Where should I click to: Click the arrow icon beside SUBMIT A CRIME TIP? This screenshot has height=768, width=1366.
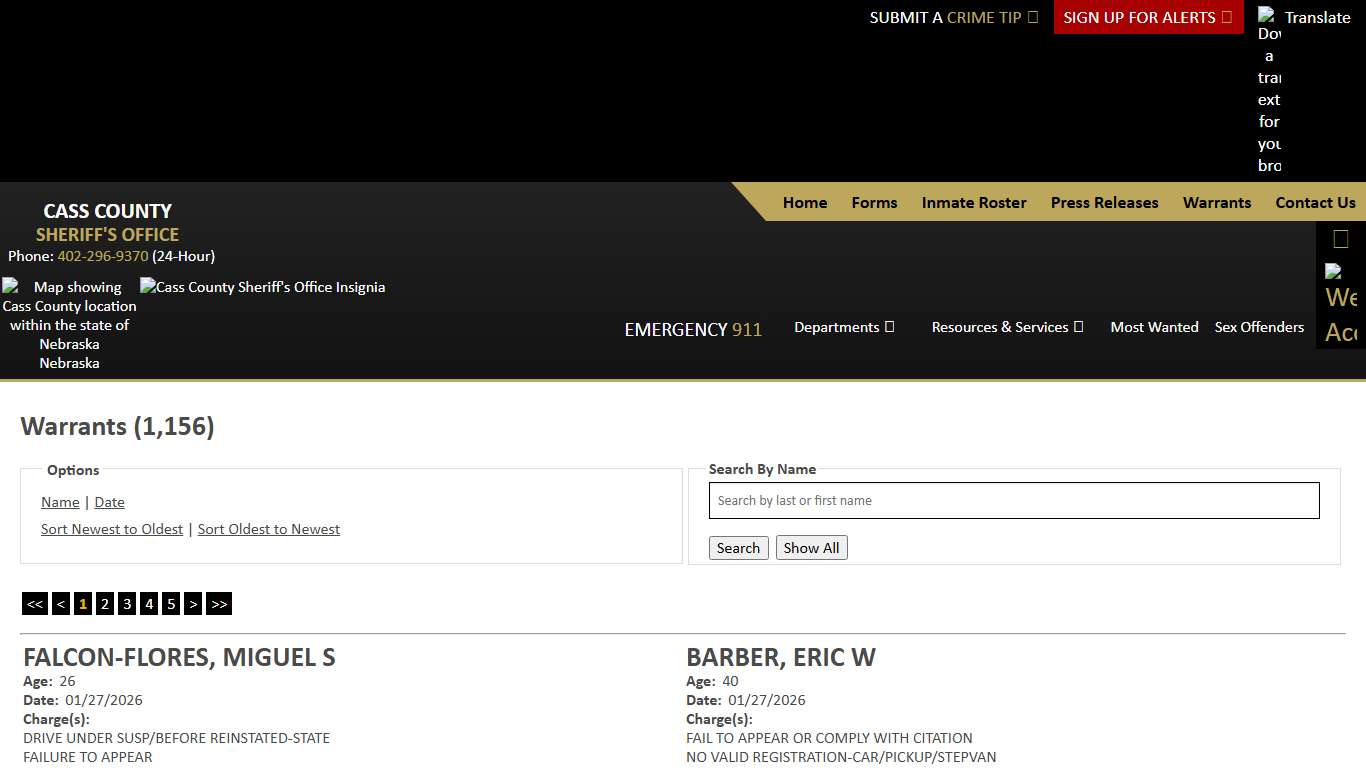click(1032, 17)
